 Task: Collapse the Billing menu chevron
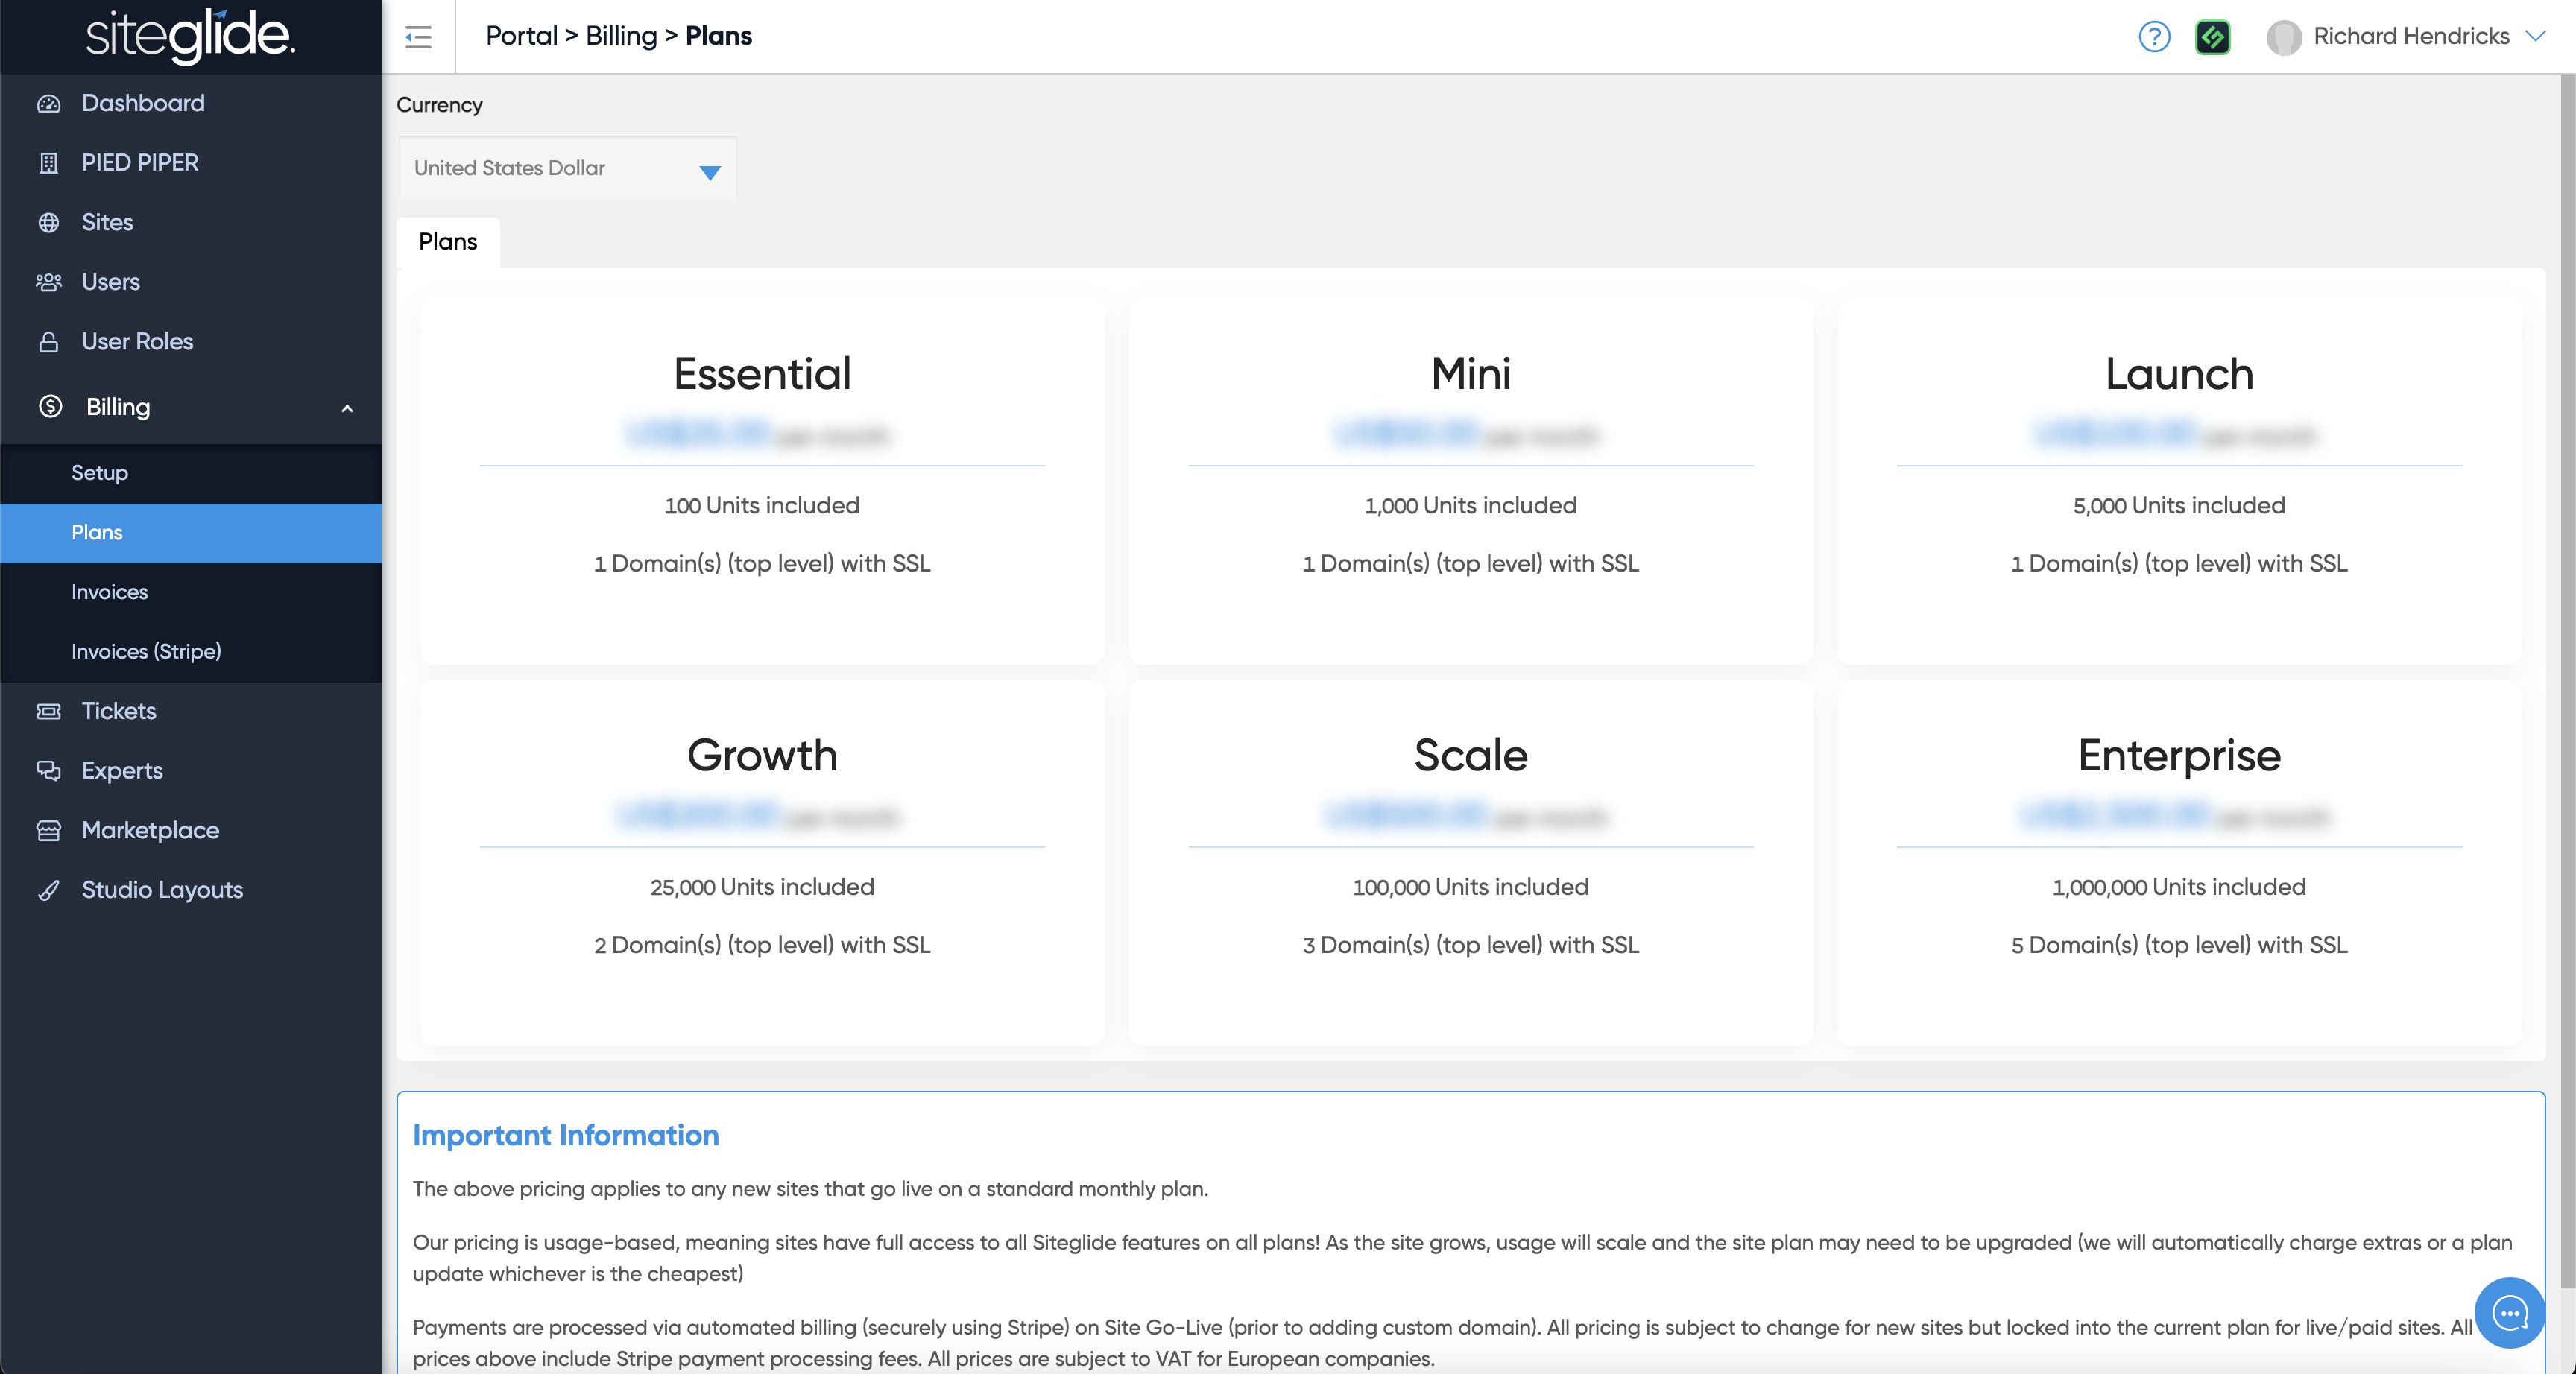347,408
